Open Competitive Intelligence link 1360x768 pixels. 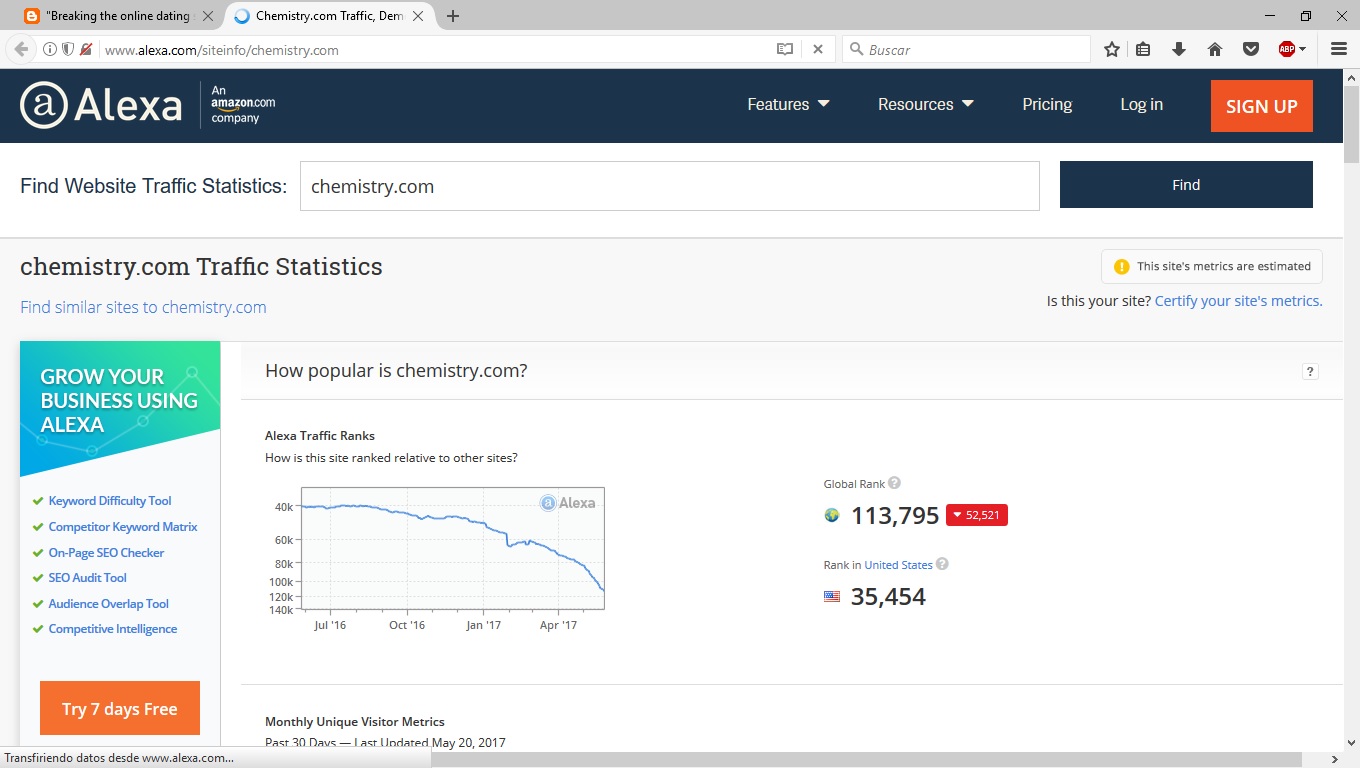(x=113, y=629)
